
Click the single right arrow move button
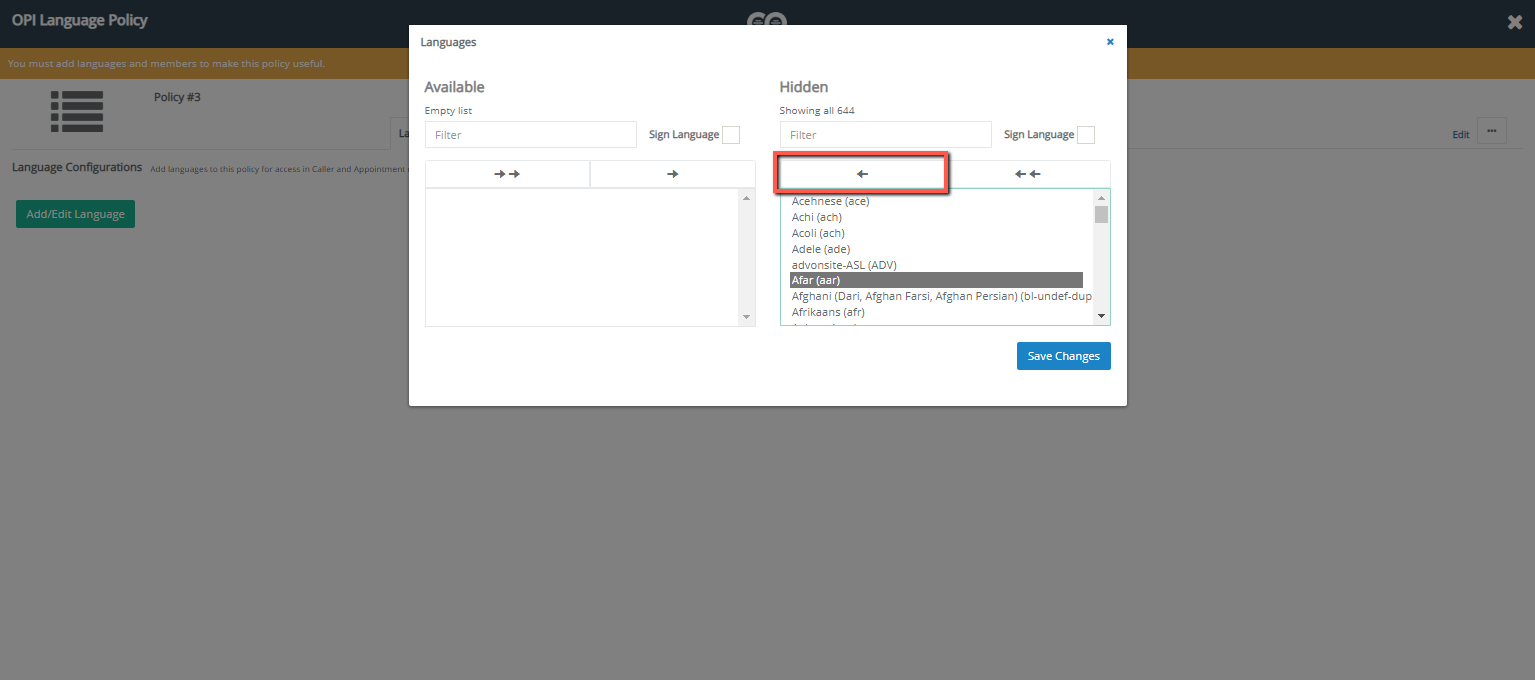point(672,174)
